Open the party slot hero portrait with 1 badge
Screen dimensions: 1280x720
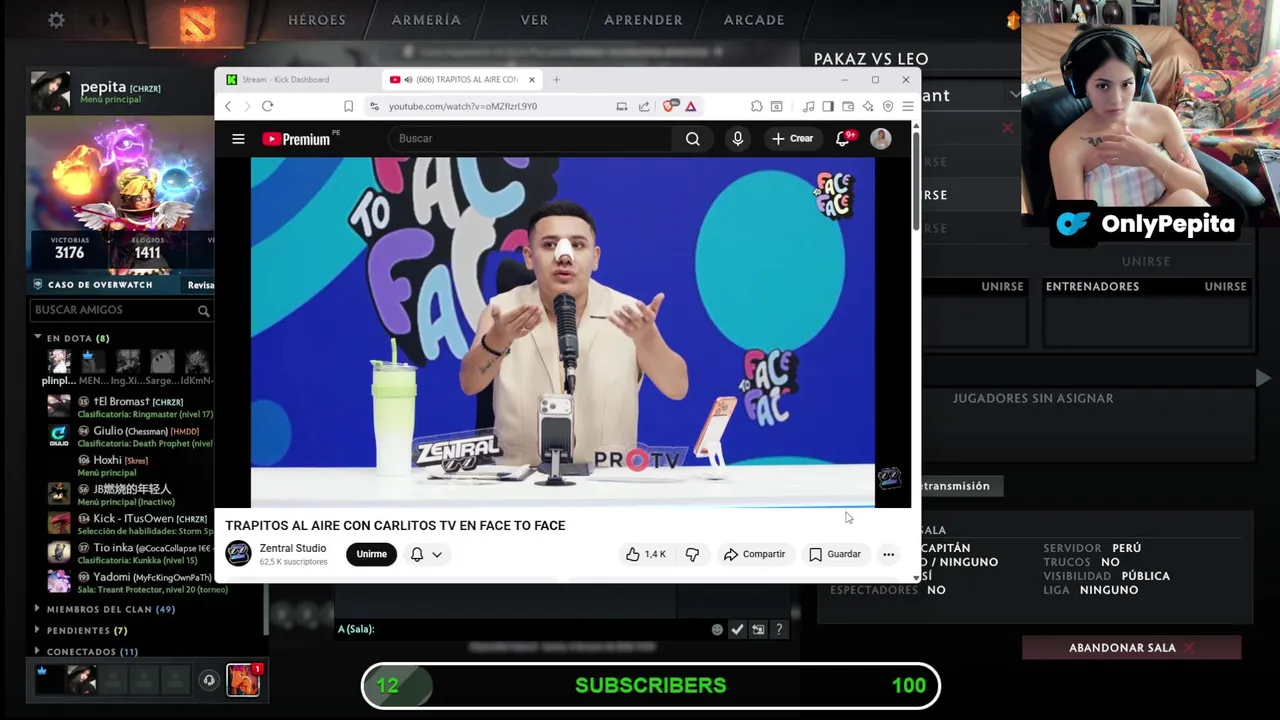(243, 680)
